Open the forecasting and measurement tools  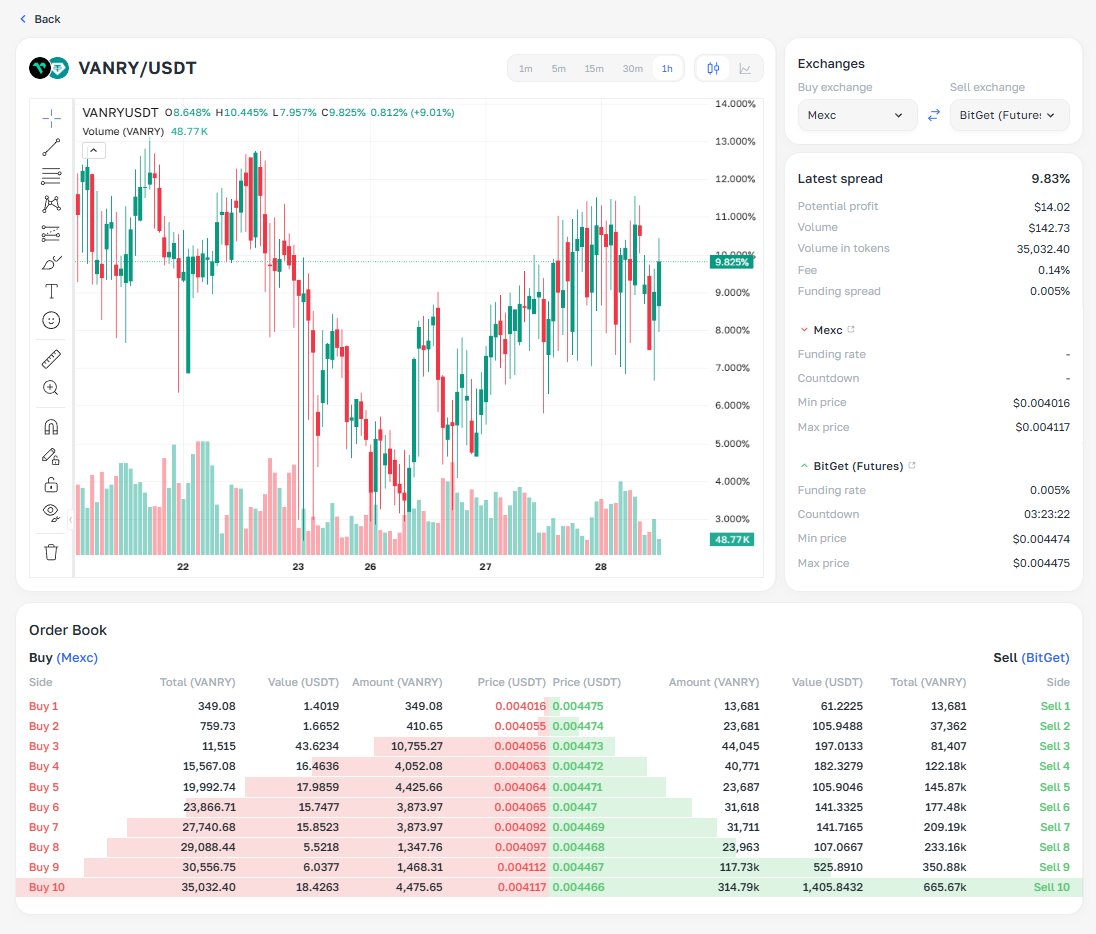coord(51,234)
